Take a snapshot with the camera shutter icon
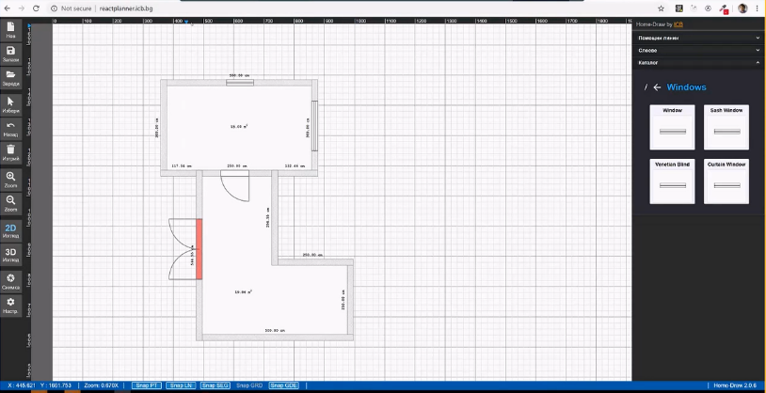The width and height of the screenshot is (766, 393). tap(11, 282)
